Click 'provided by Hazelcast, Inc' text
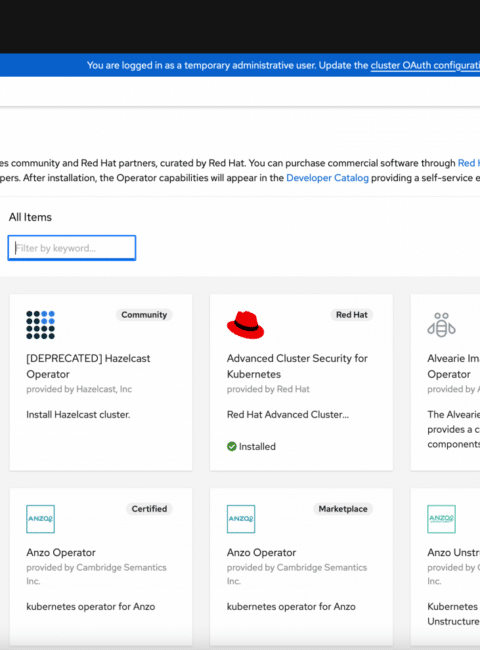The height and width of the screenshot is (650, 480). [79, 389]
